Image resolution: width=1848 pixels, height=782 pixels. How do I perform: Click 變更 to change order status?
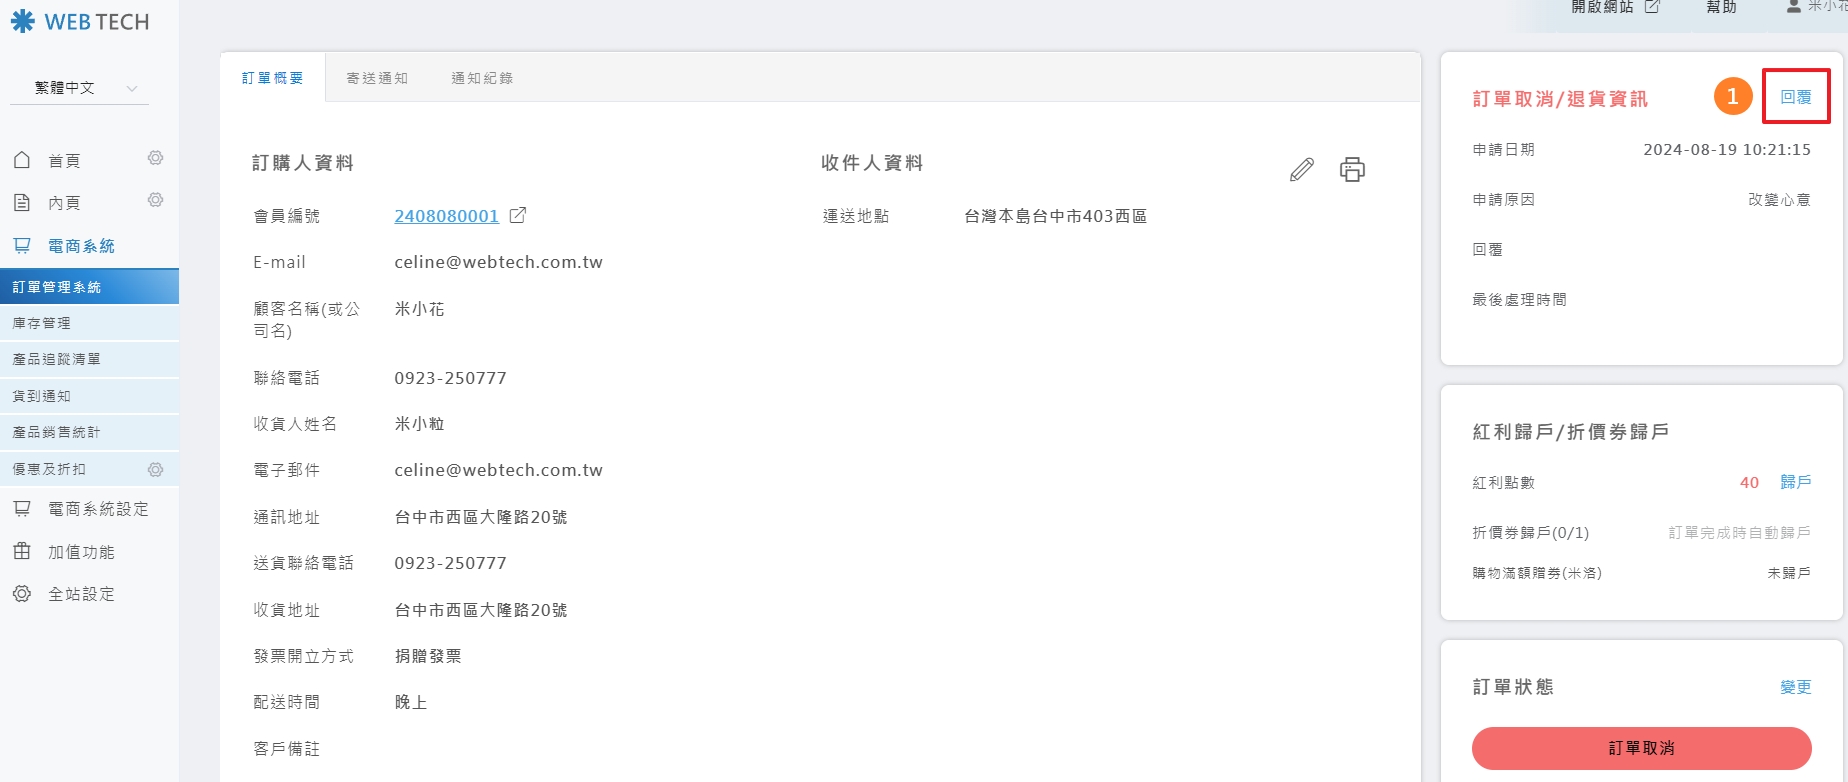[x=1795, y=687]
